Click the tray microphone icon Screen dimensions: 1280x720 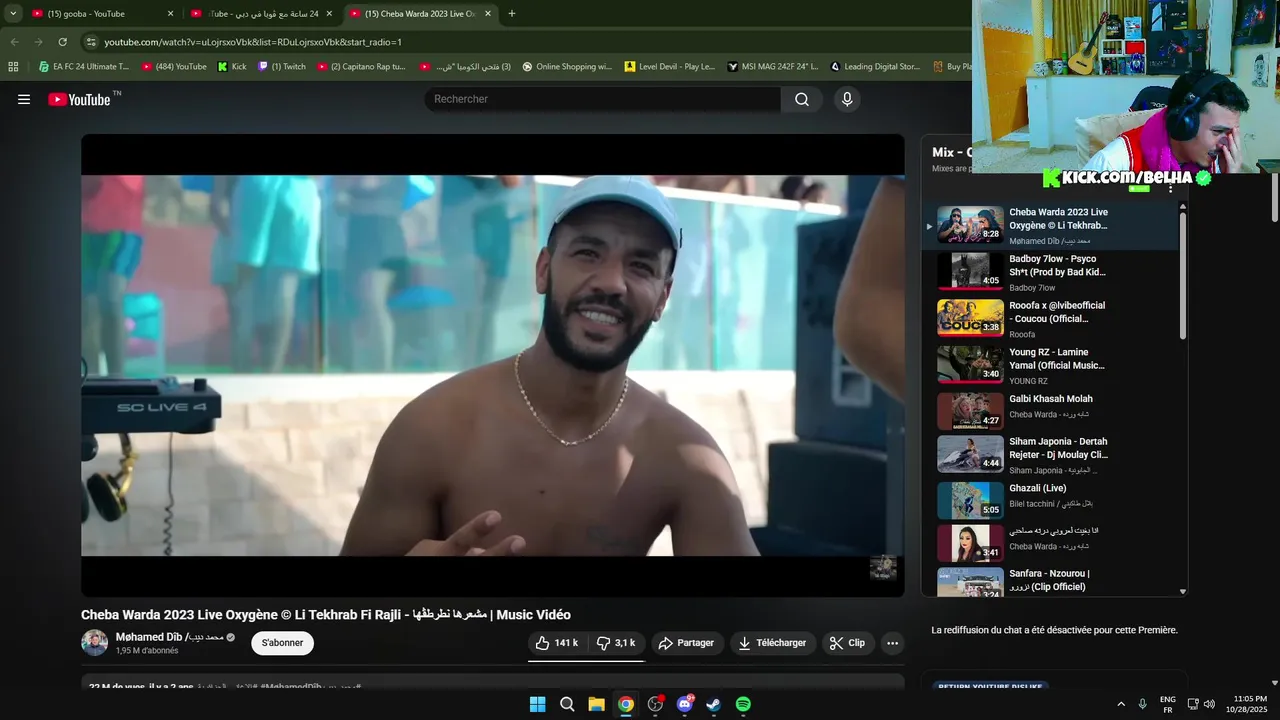(1142, 704)
